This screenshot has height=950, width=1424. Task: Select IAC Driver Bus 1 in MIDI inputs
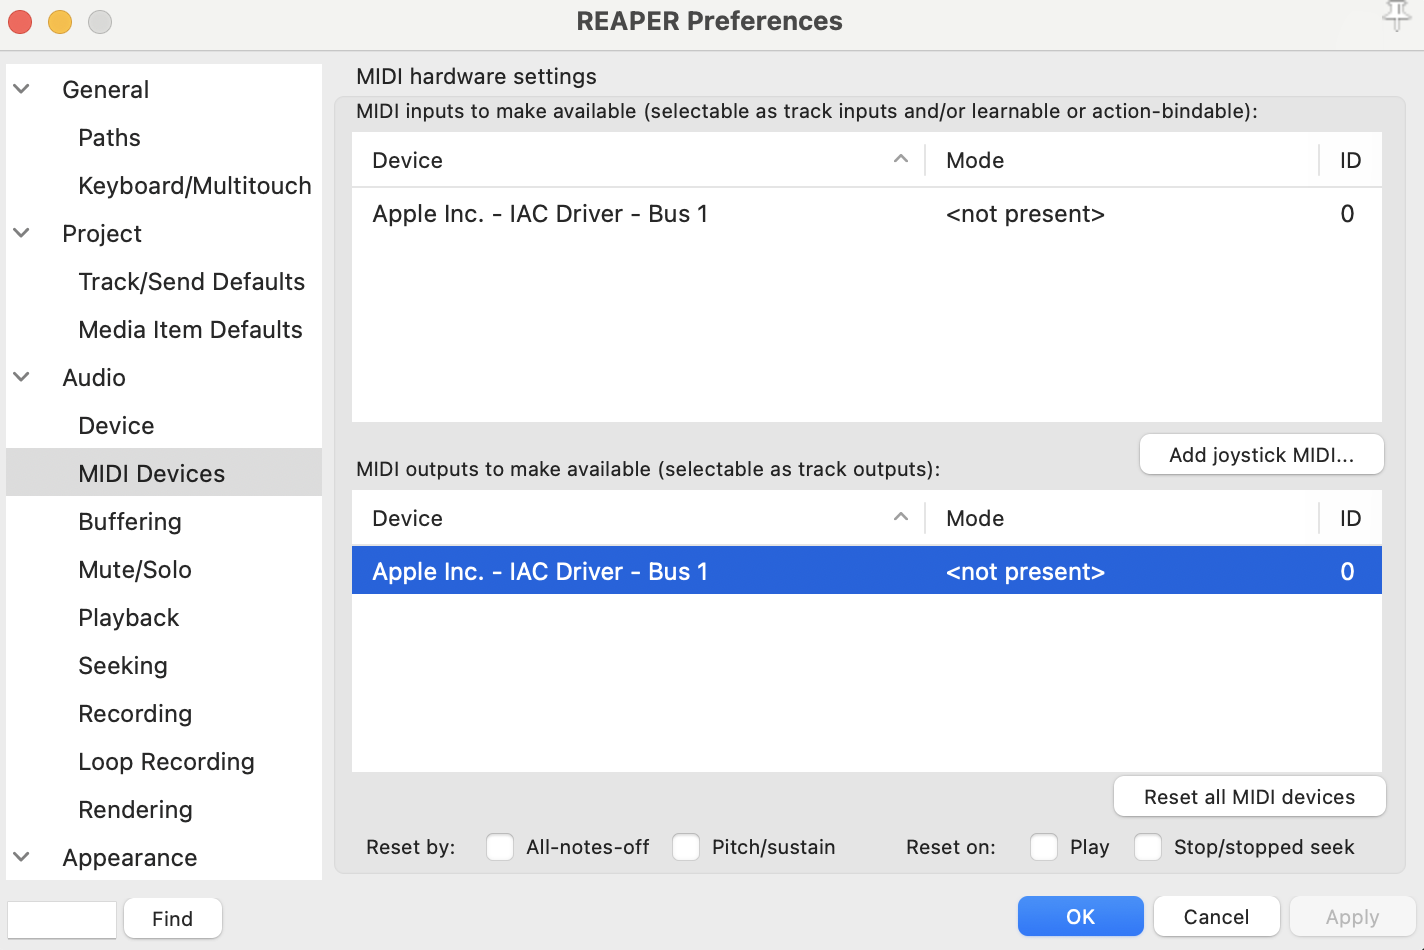pyautogui.click(x=867, y=214)
